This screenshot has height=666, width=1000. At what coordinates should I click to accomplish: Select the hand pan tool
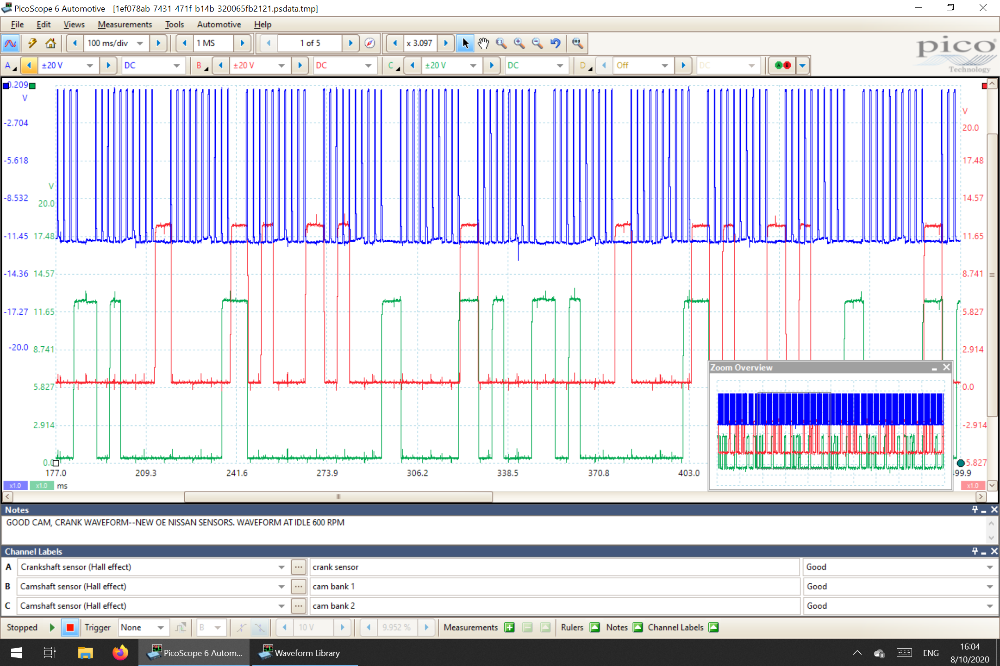[x=483, y=43]
